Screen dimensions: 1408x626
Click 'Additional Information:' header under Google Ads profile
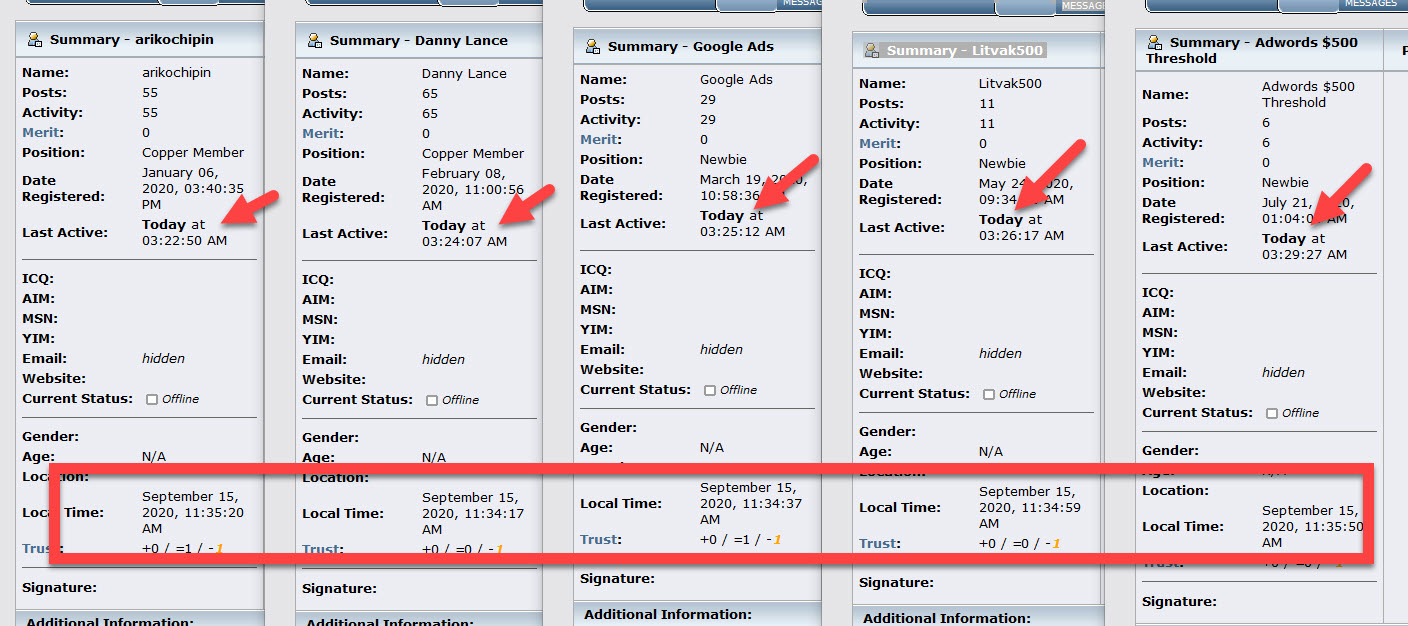pyautogui.click(x=668, y=614)
